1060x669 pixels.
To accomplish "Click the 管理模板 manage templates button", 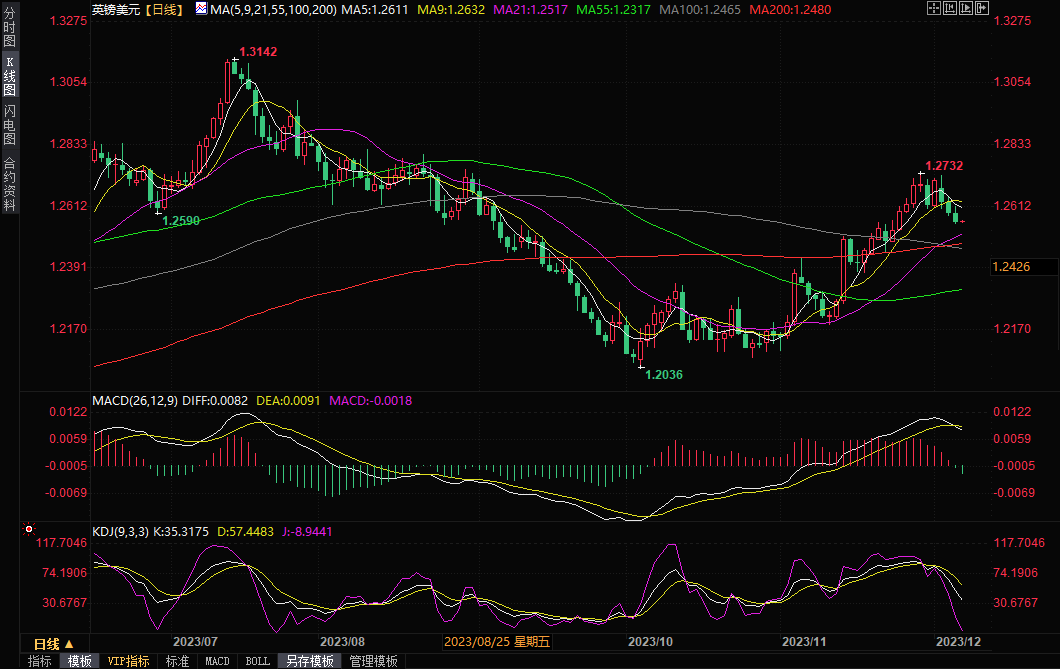I will coord(373,661).
